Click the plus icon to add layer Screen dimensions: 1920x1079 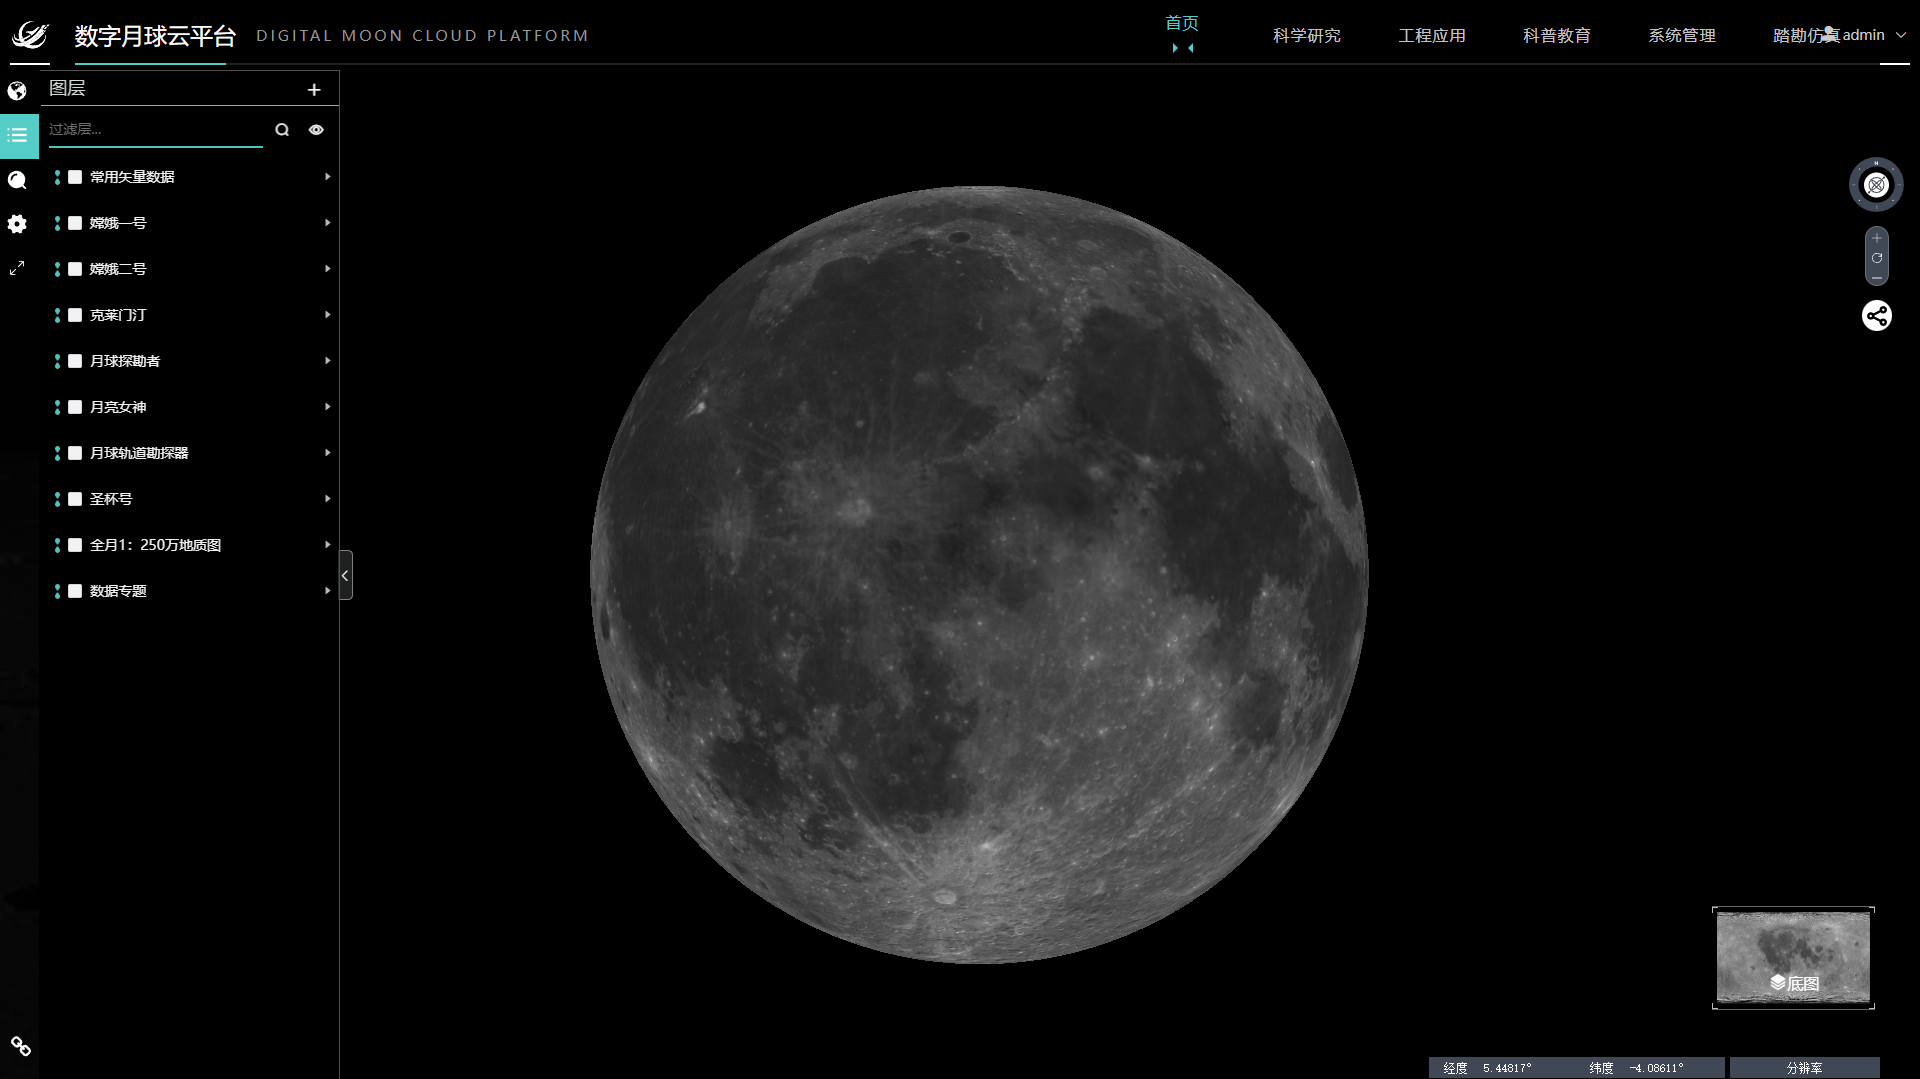pos(314,90)
